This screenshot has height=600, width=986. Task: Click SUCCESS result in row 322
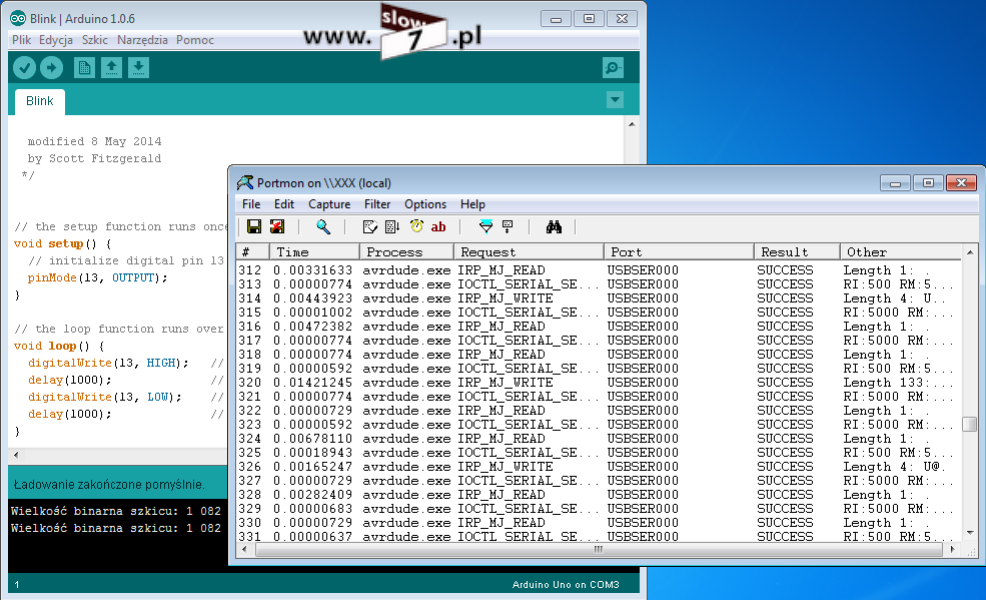785,411
